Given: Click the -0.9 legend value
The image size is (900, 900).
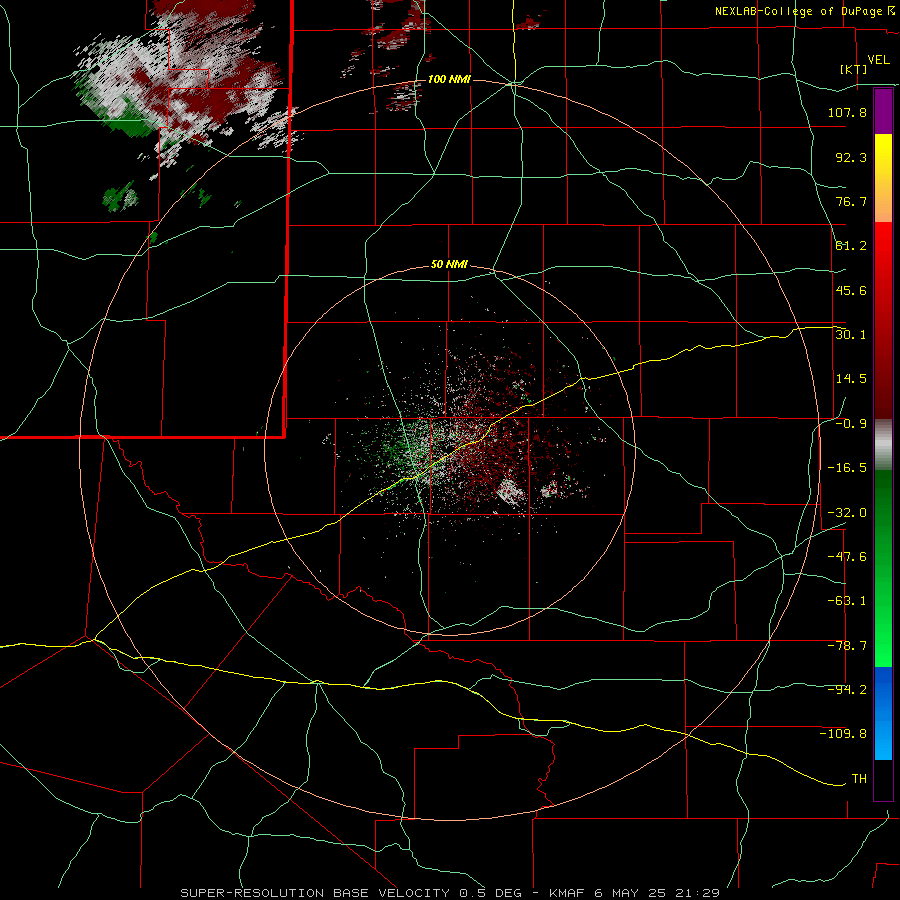Looking at the screenshot, I should (851, 424).
